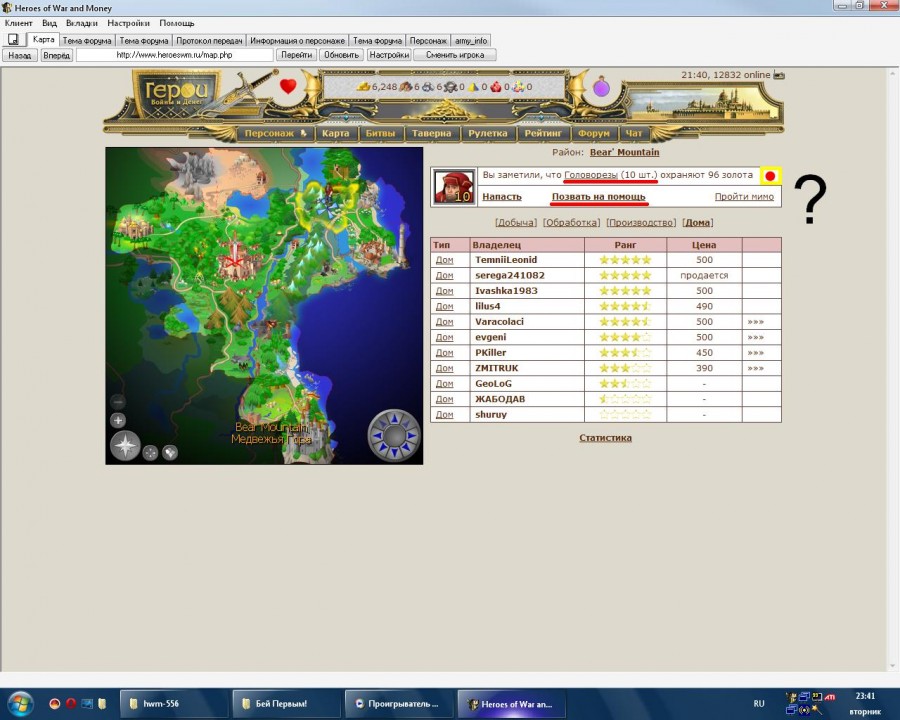Open the Дом link for TemniiLeonid
900x720 pixels.
pos(444,260)
